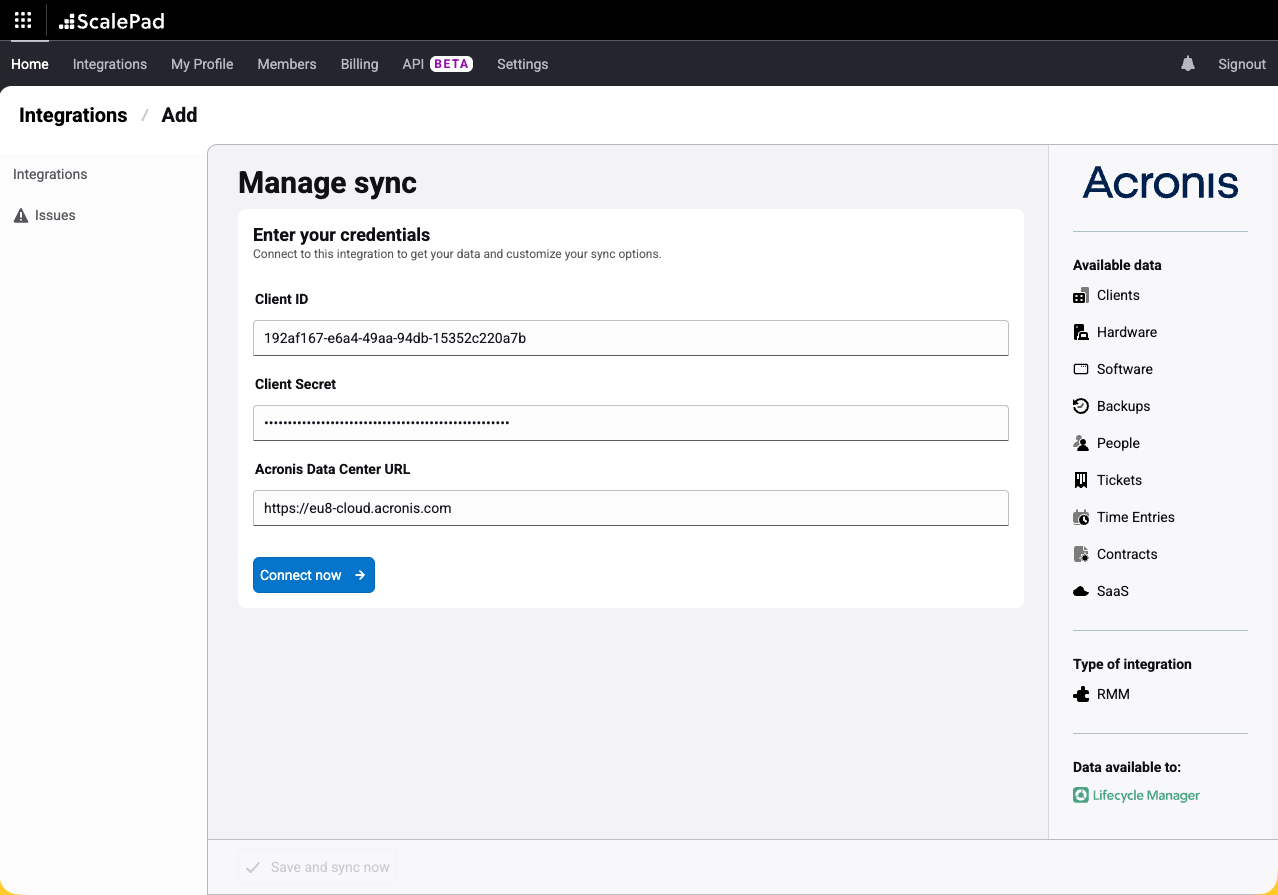Image resolution: width=1278 pixels, height=895 pixels.
Task: Open the app grid launcher
Action: pyautogui.click(x=21, y=20)
